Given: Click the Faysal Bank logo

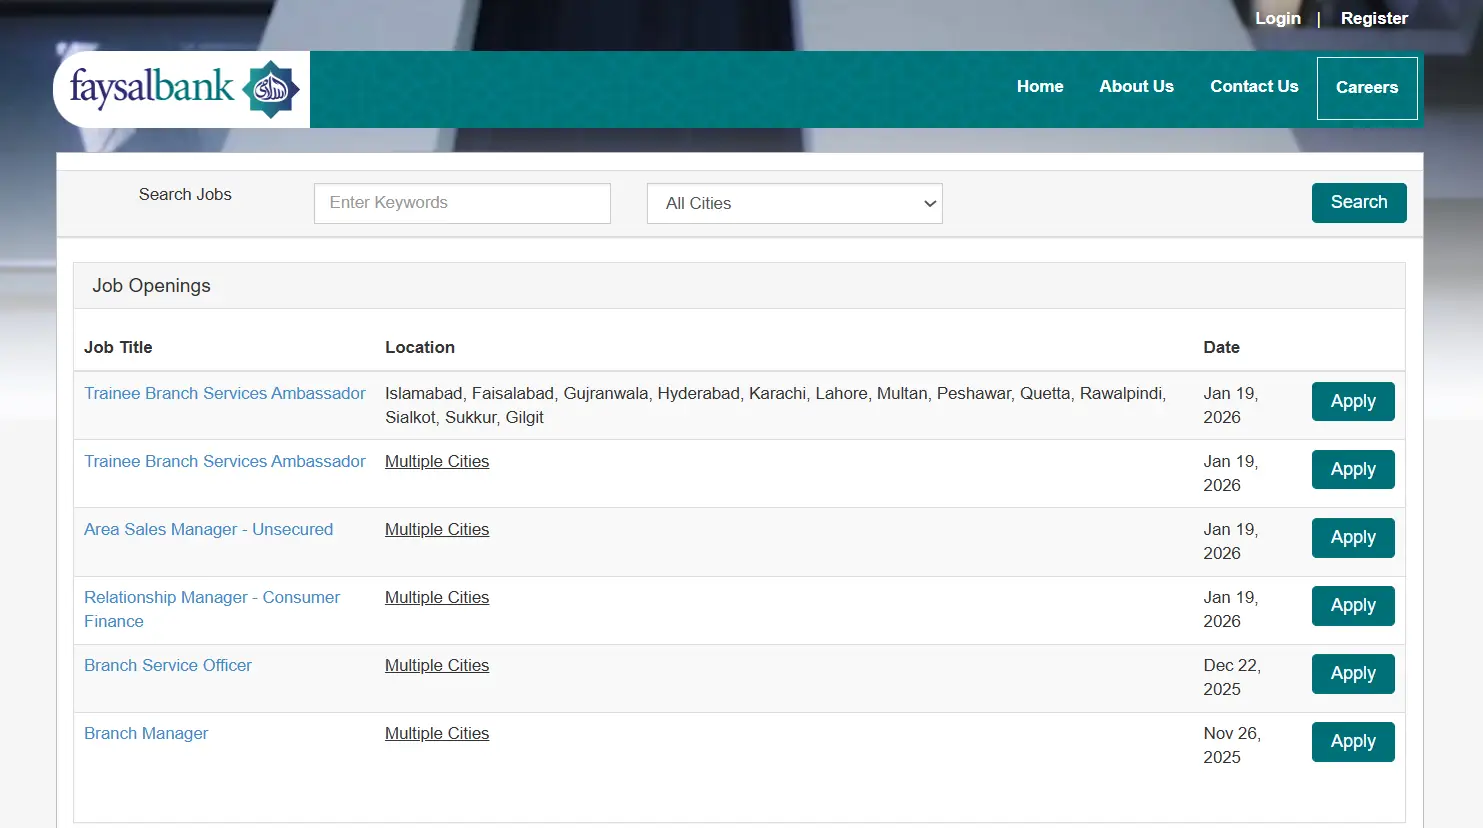Looking at the screenshot, I should click(183, 89).
